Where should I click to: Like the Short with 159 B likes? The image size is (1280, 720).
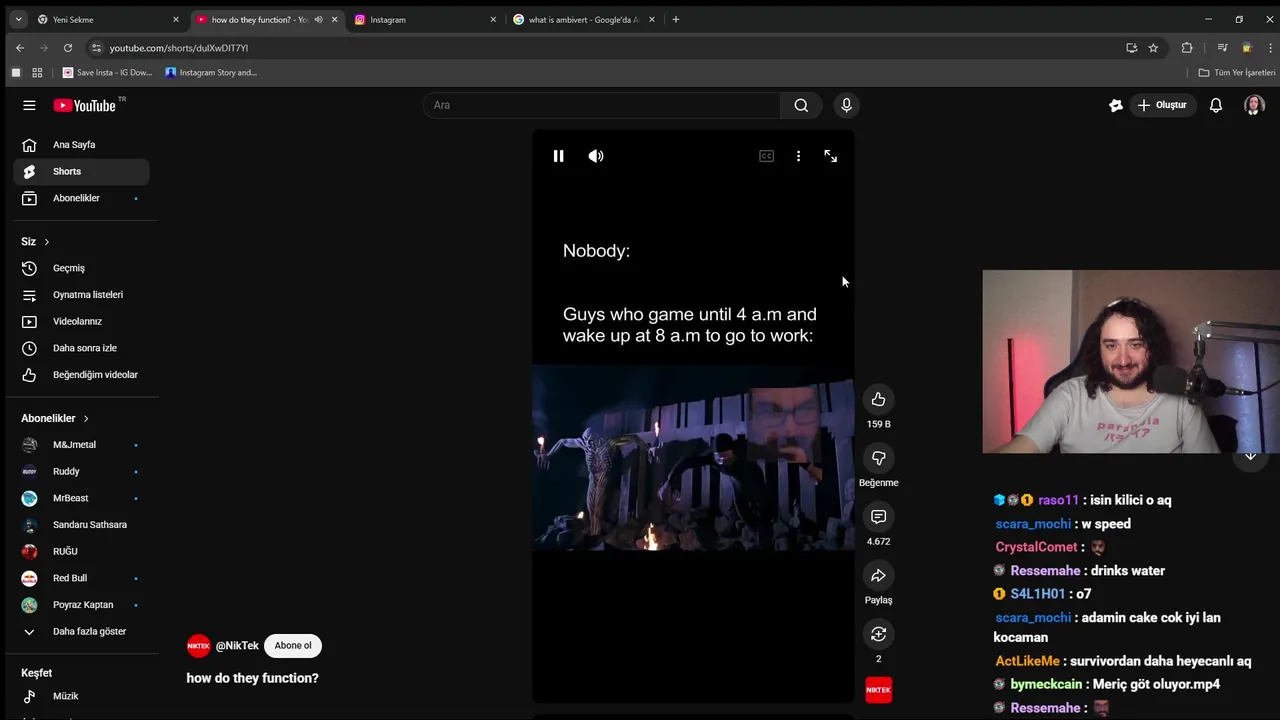[x=878, y=399]
